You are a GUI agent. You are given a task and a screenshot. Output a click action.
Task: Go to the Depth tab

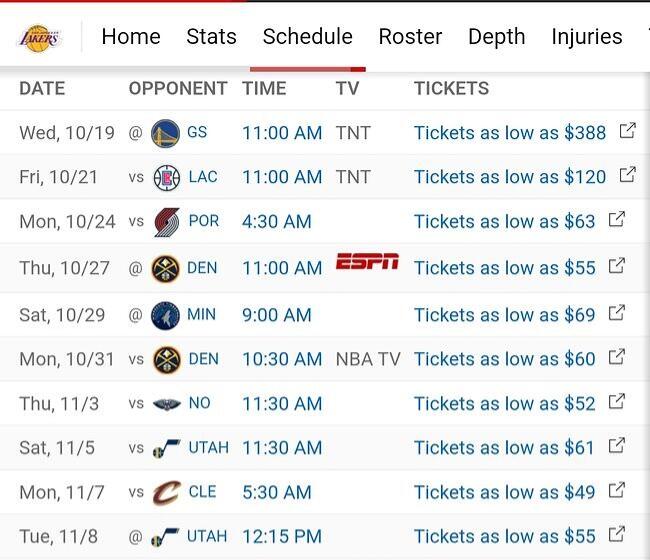(x=496, y=37)
